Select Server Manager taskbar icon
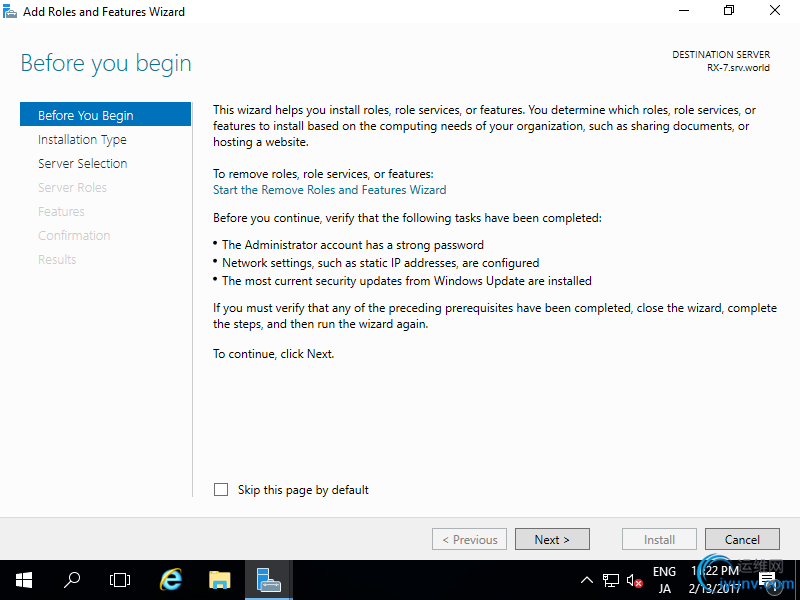The image size is (800, 600). 268,580
